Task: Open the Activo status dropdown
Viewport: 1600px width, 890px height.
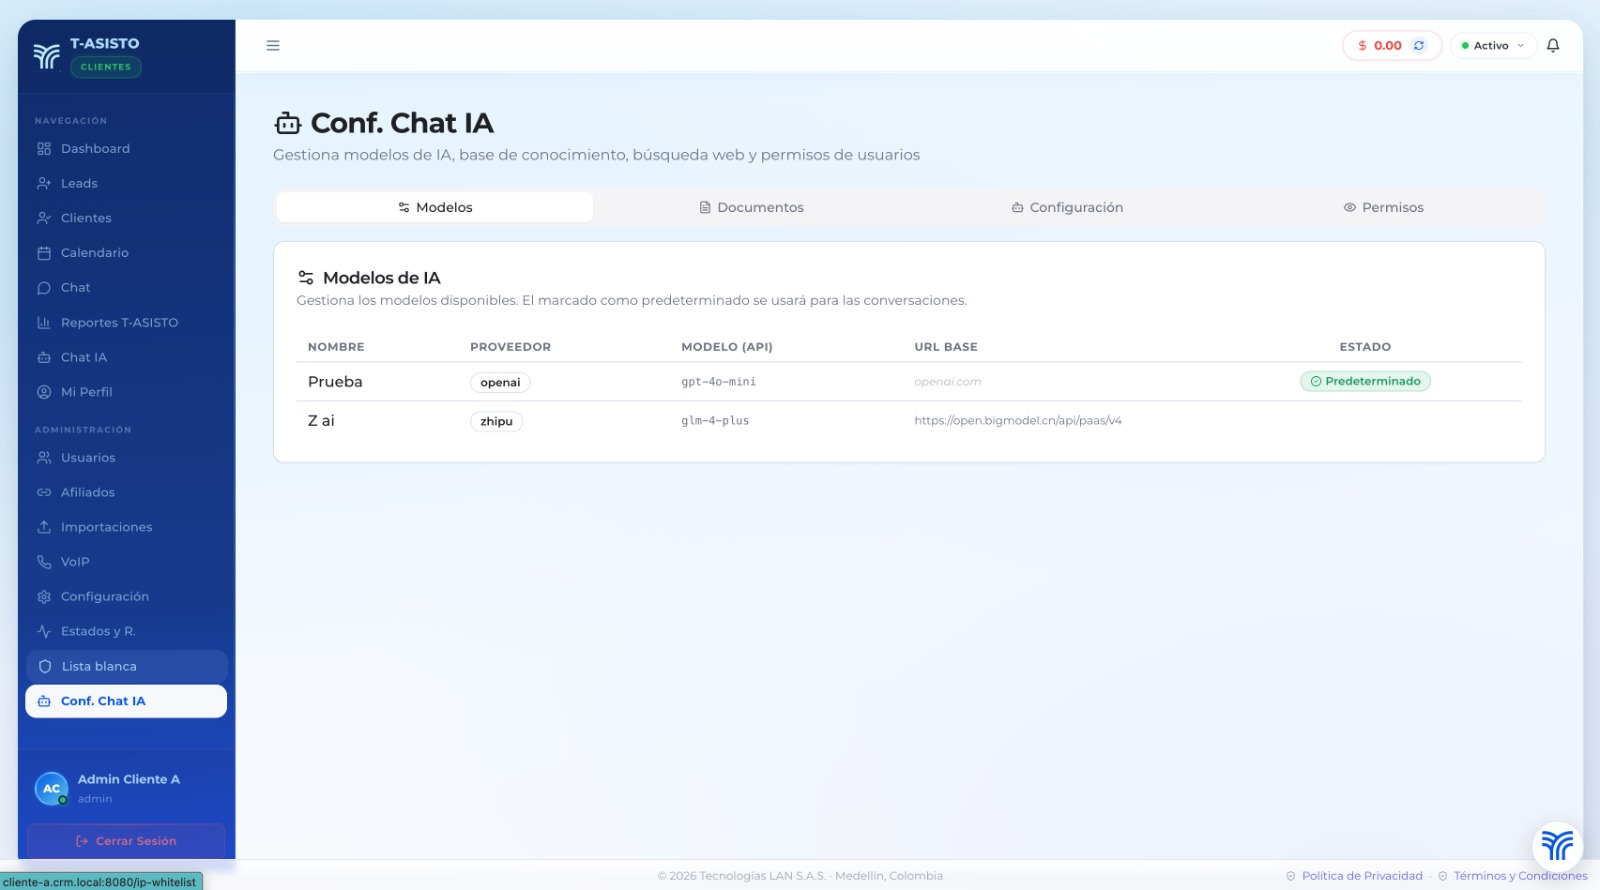Action: click(1492, 45)
